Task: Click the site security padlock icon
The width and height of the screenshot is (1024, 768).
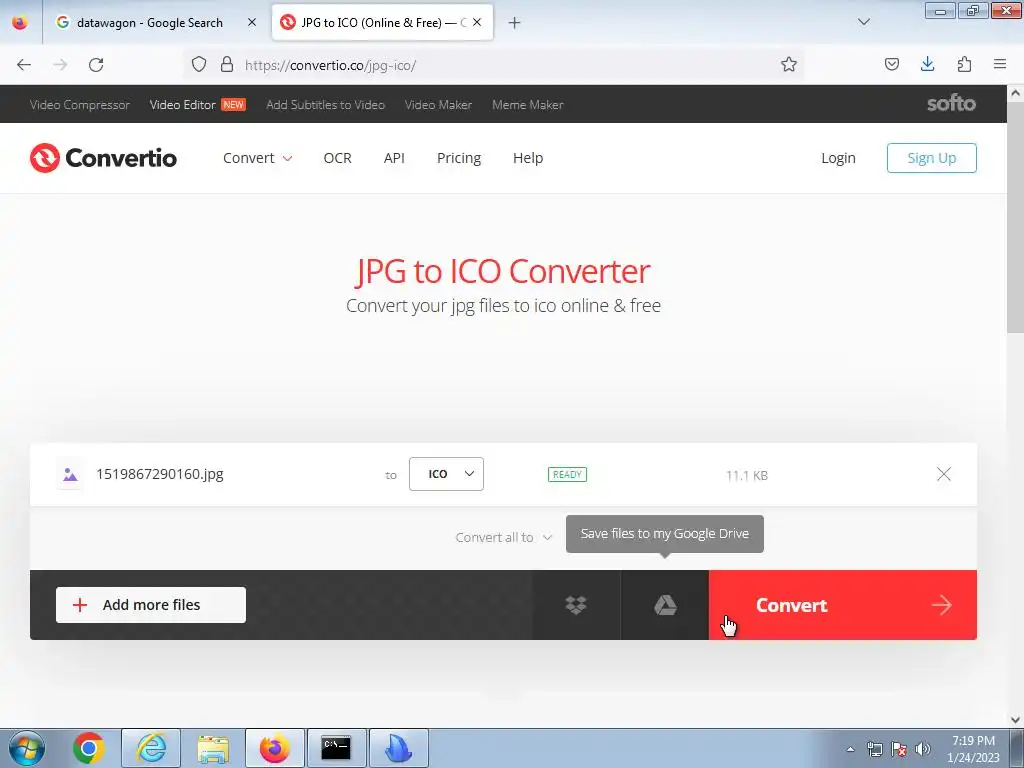Action: pos(227,65)
